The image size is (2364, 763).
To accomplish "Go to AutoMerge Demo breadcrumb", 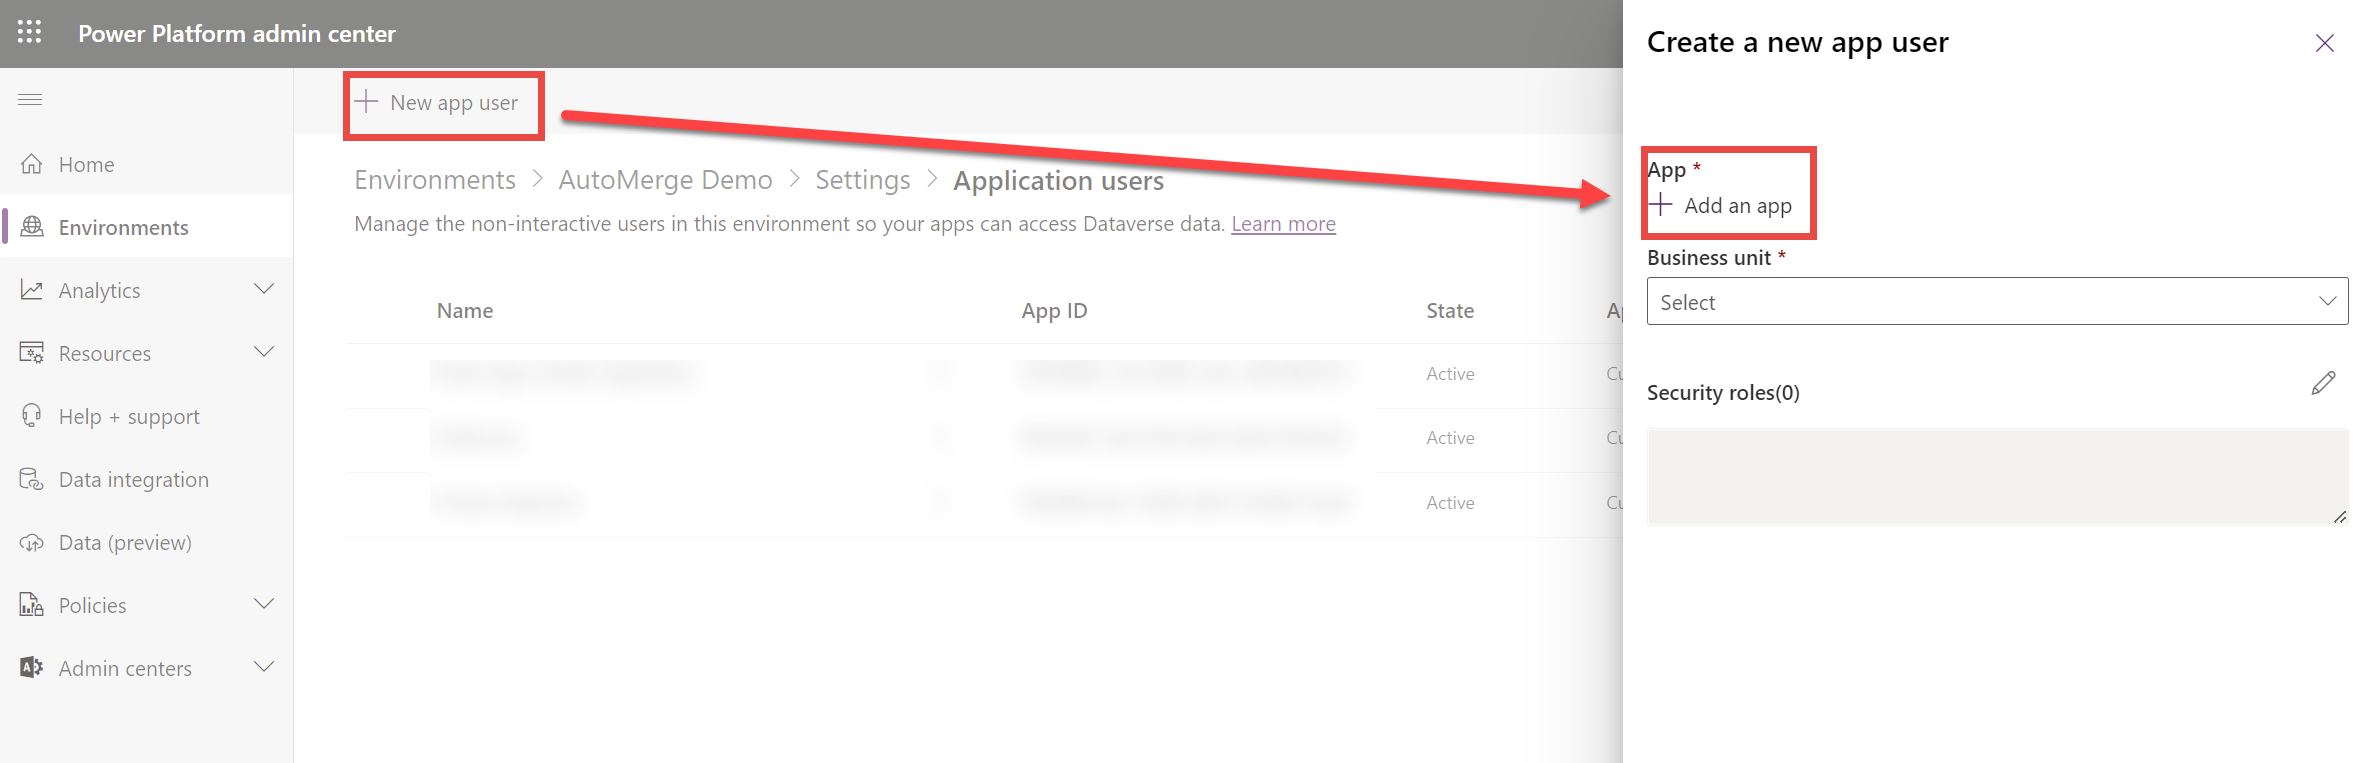I will [665, 180].
